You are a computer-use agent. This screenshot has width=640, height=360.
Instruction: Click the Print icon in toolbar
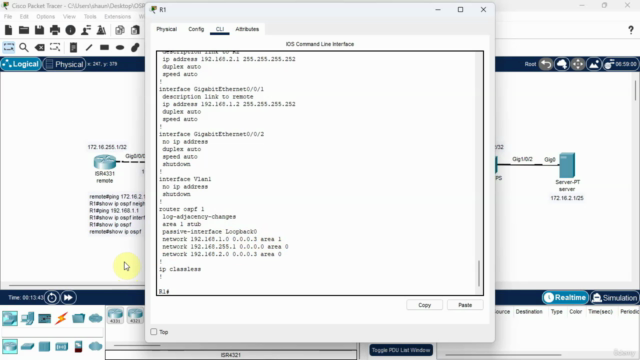tap(55, 30)
